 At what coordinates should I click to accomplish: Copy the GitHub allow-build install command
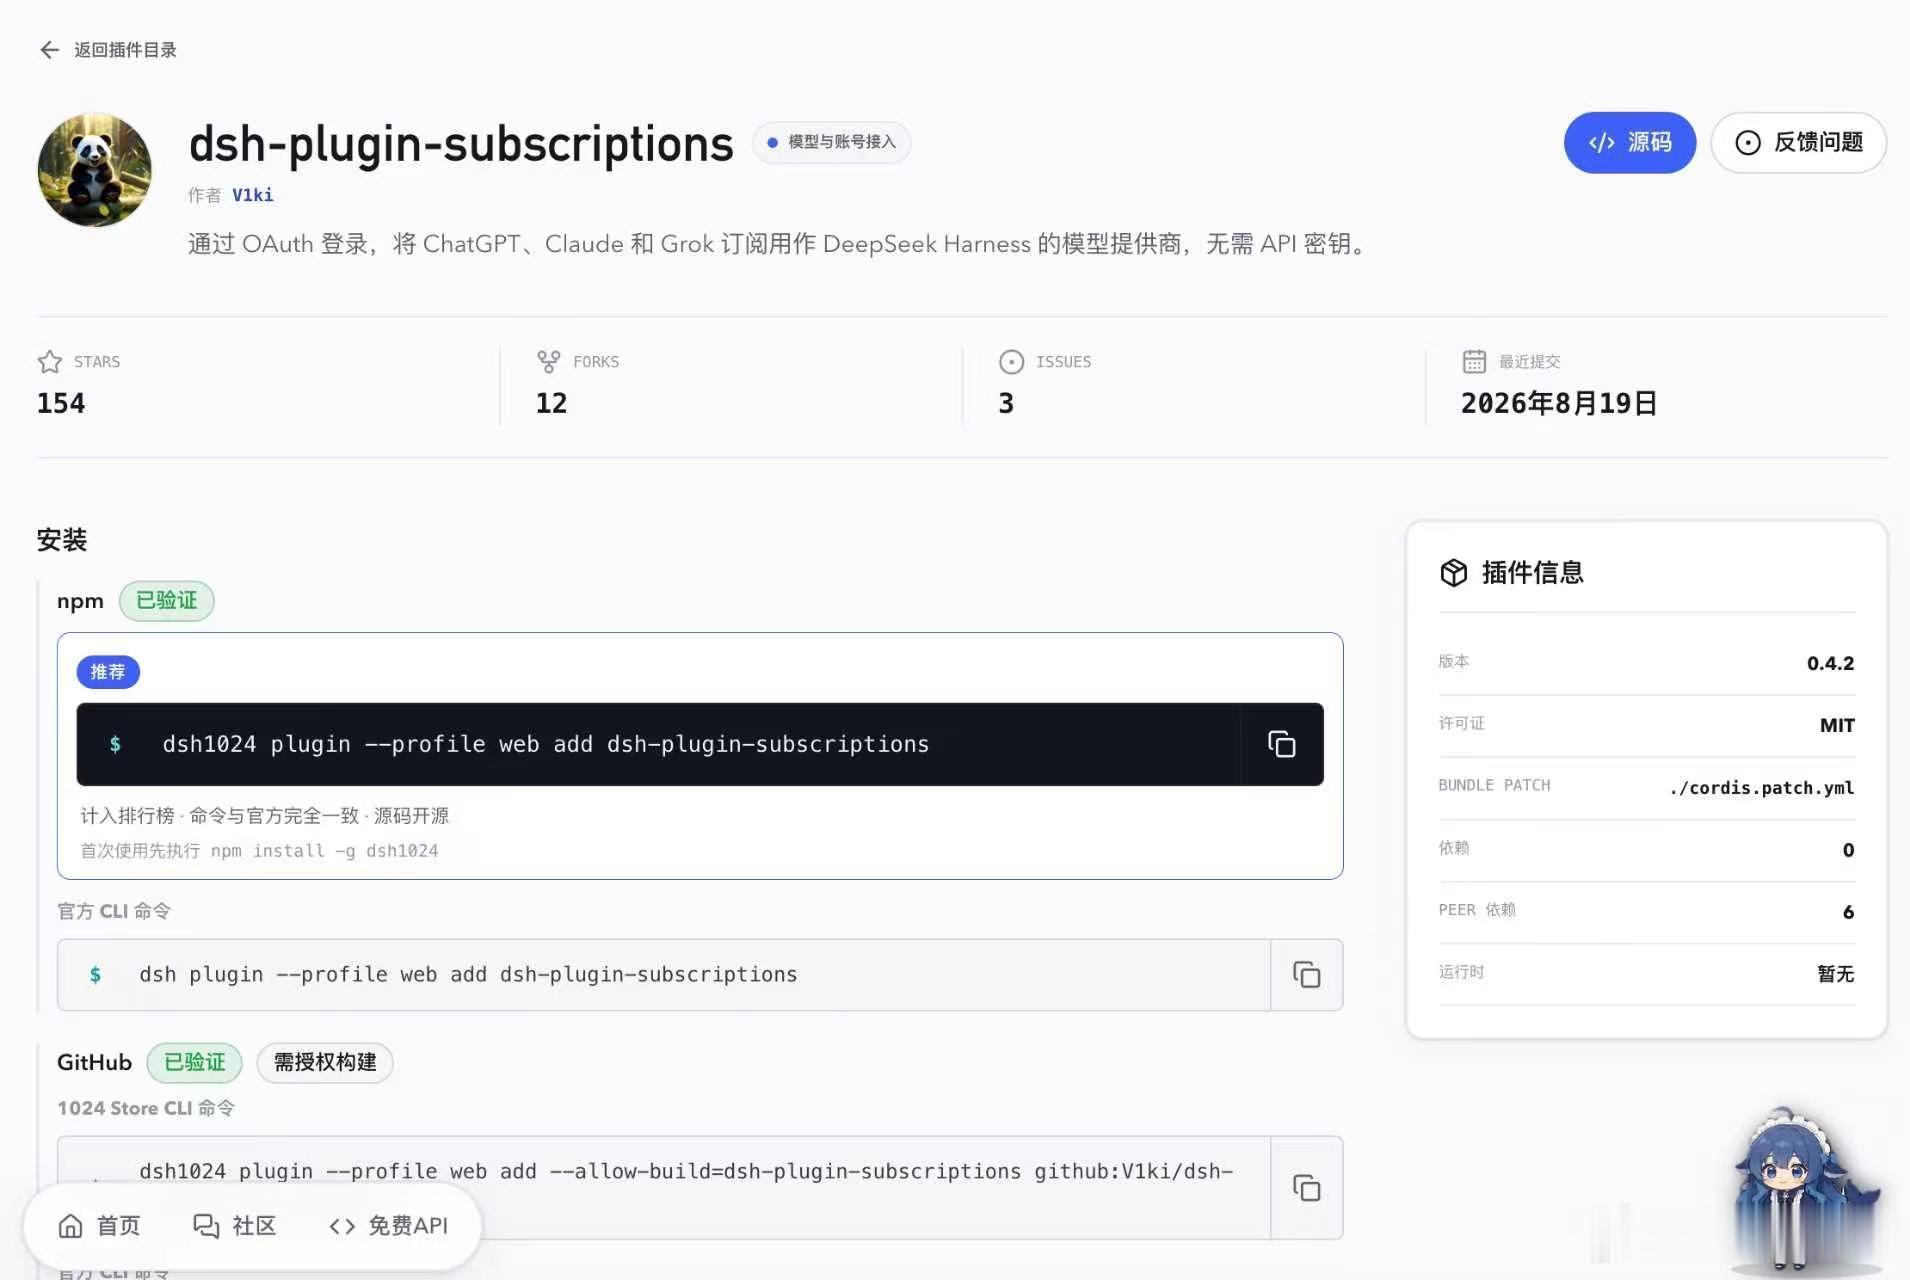click(x=1307, y=1188)
